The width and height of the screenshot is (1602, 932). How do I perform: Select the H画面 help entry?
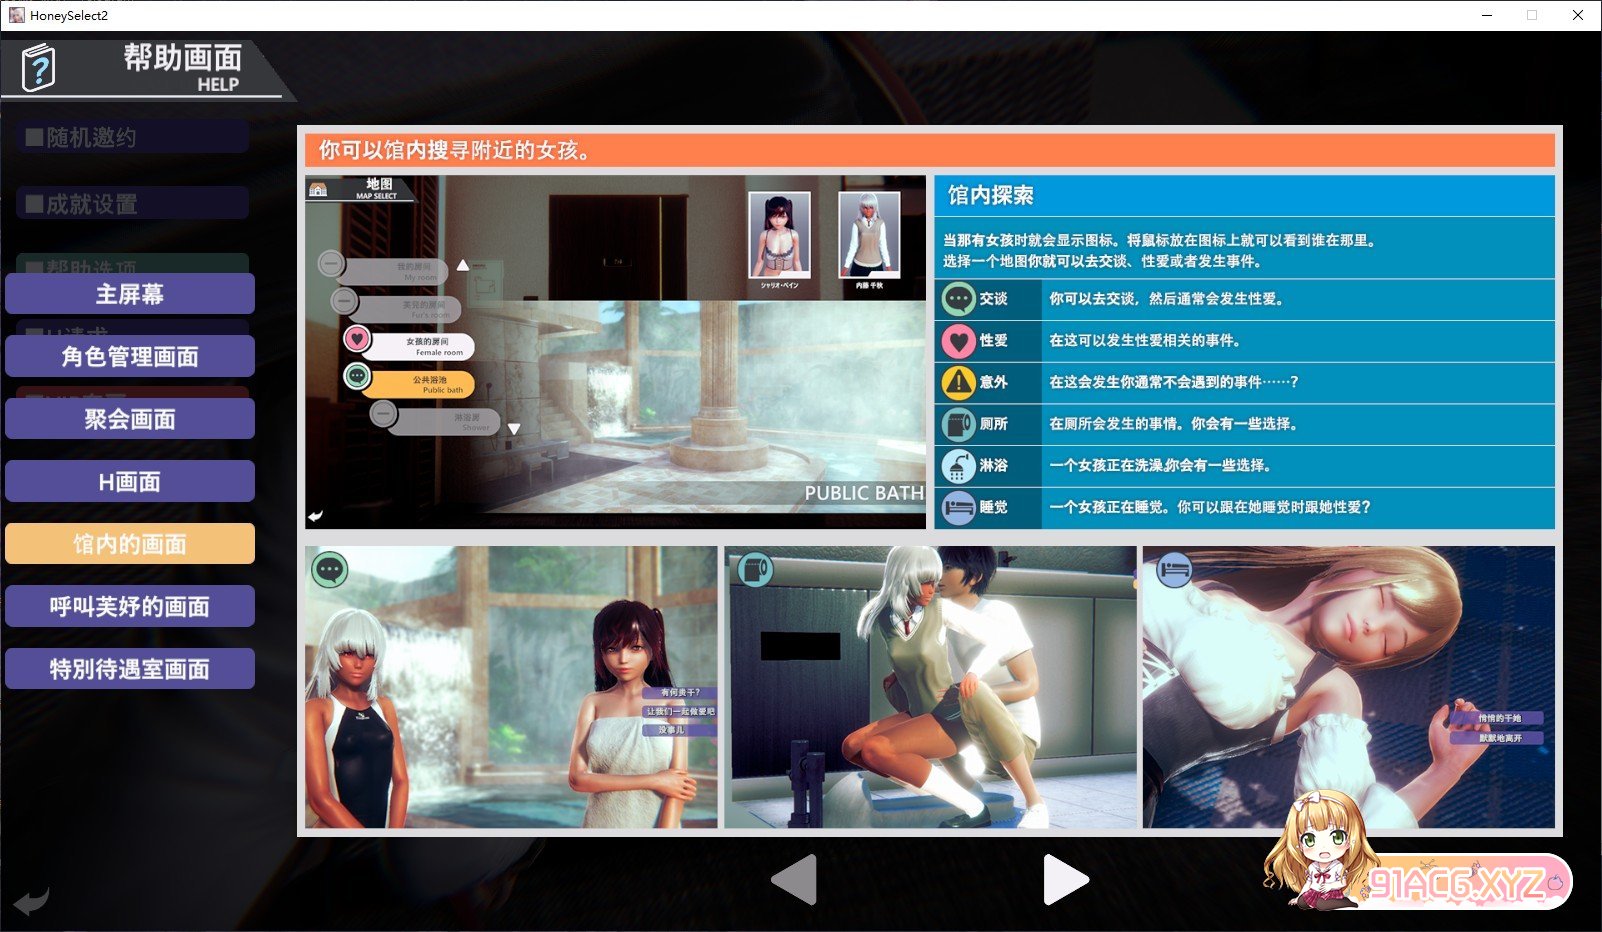[130, 481]
